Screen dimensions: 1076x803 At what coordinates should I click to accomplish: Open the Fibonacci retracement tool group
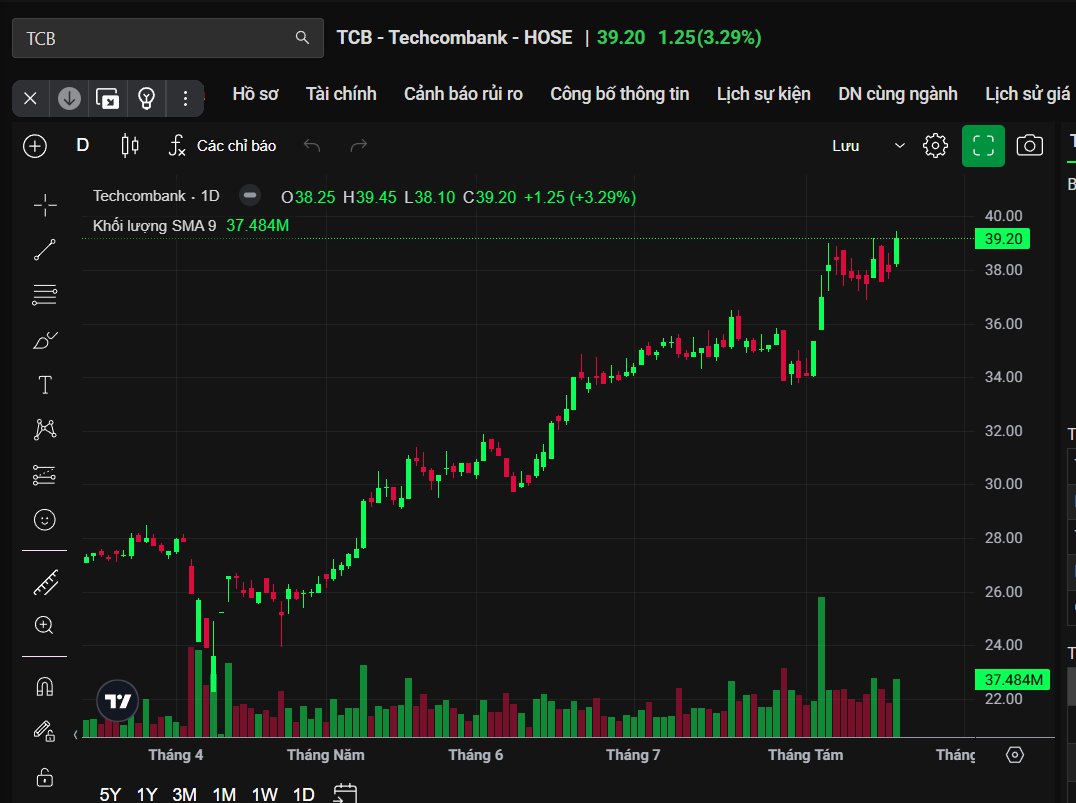pos(45,295)
